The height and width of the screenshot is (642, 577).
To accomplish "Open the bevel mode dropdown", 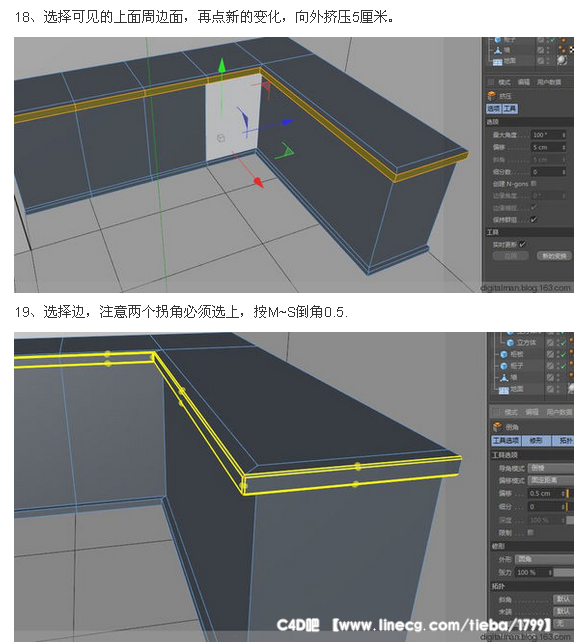I will pos(551,468).
